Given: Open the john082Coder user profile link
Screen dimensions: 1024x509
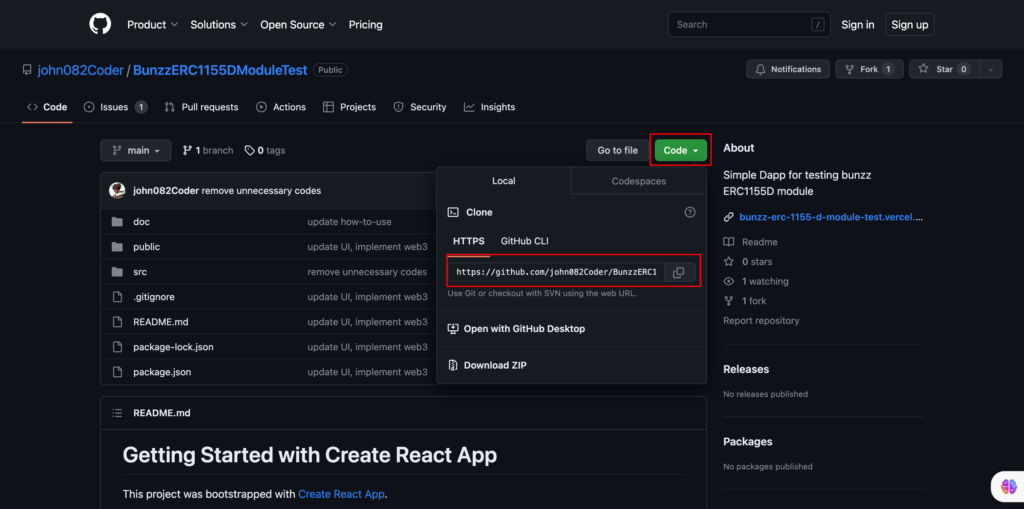Looking at the screenshot, I should pyautogui.click(x=80, y=70).
